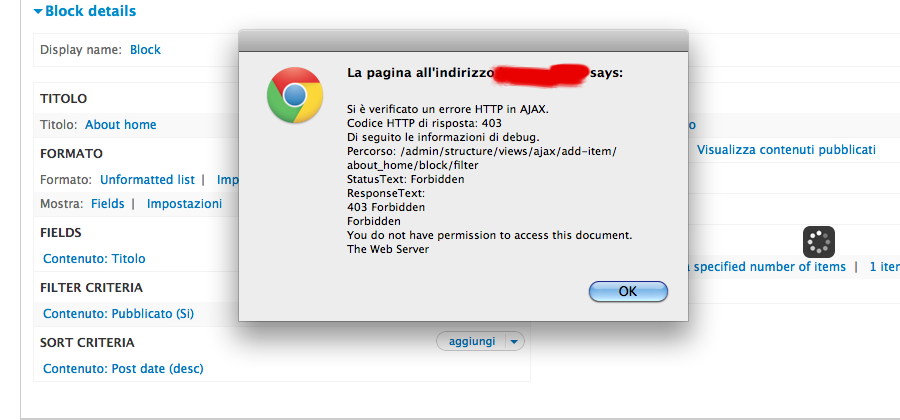Edit the About home title link
This screenshot has height=420, width=900.
point(121,125)
